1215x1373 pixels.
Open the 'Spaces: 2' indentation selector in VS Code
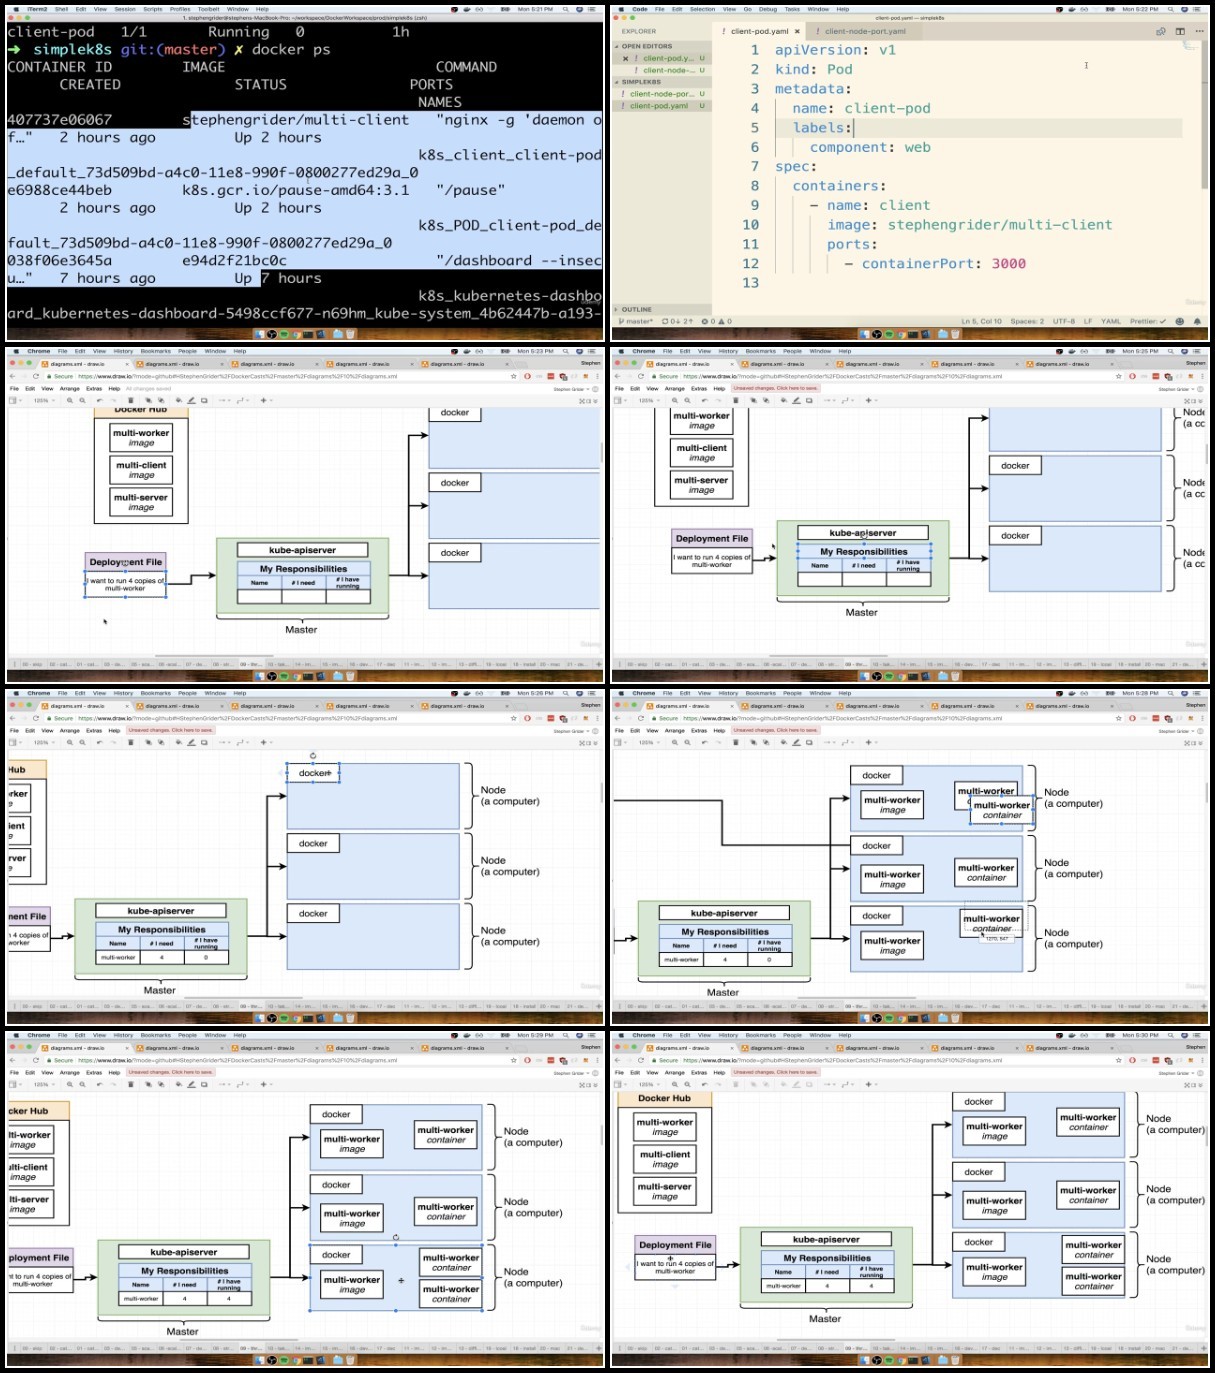point(1027,321)
